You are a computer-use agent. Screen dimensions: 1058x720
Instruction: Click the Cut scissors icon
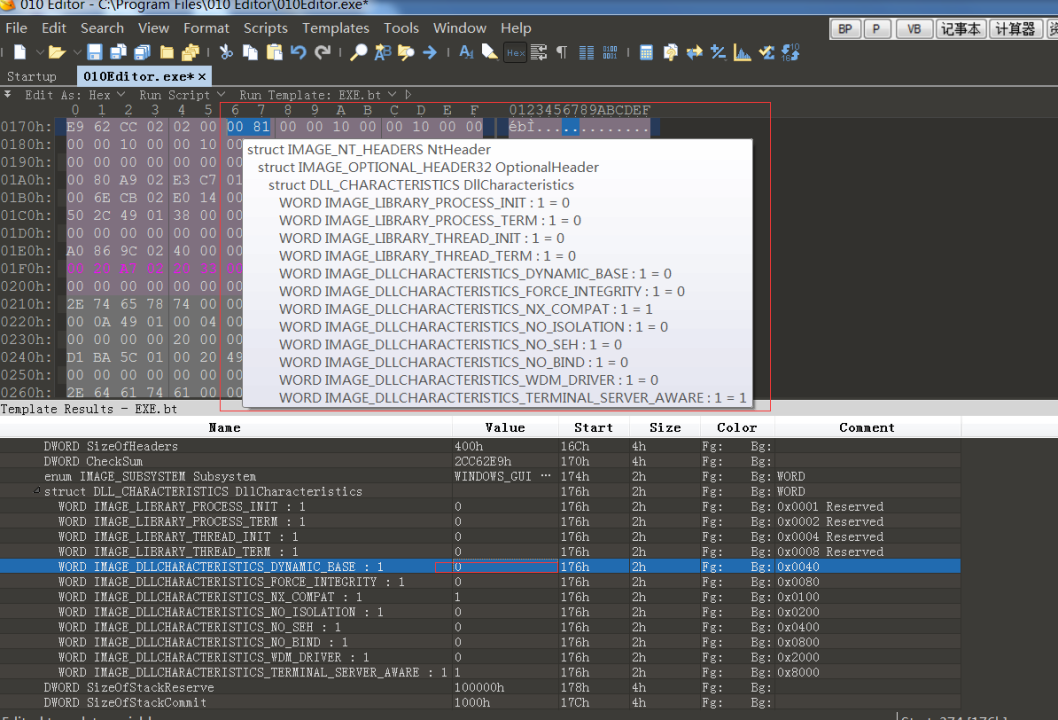[x=225, y=52]
